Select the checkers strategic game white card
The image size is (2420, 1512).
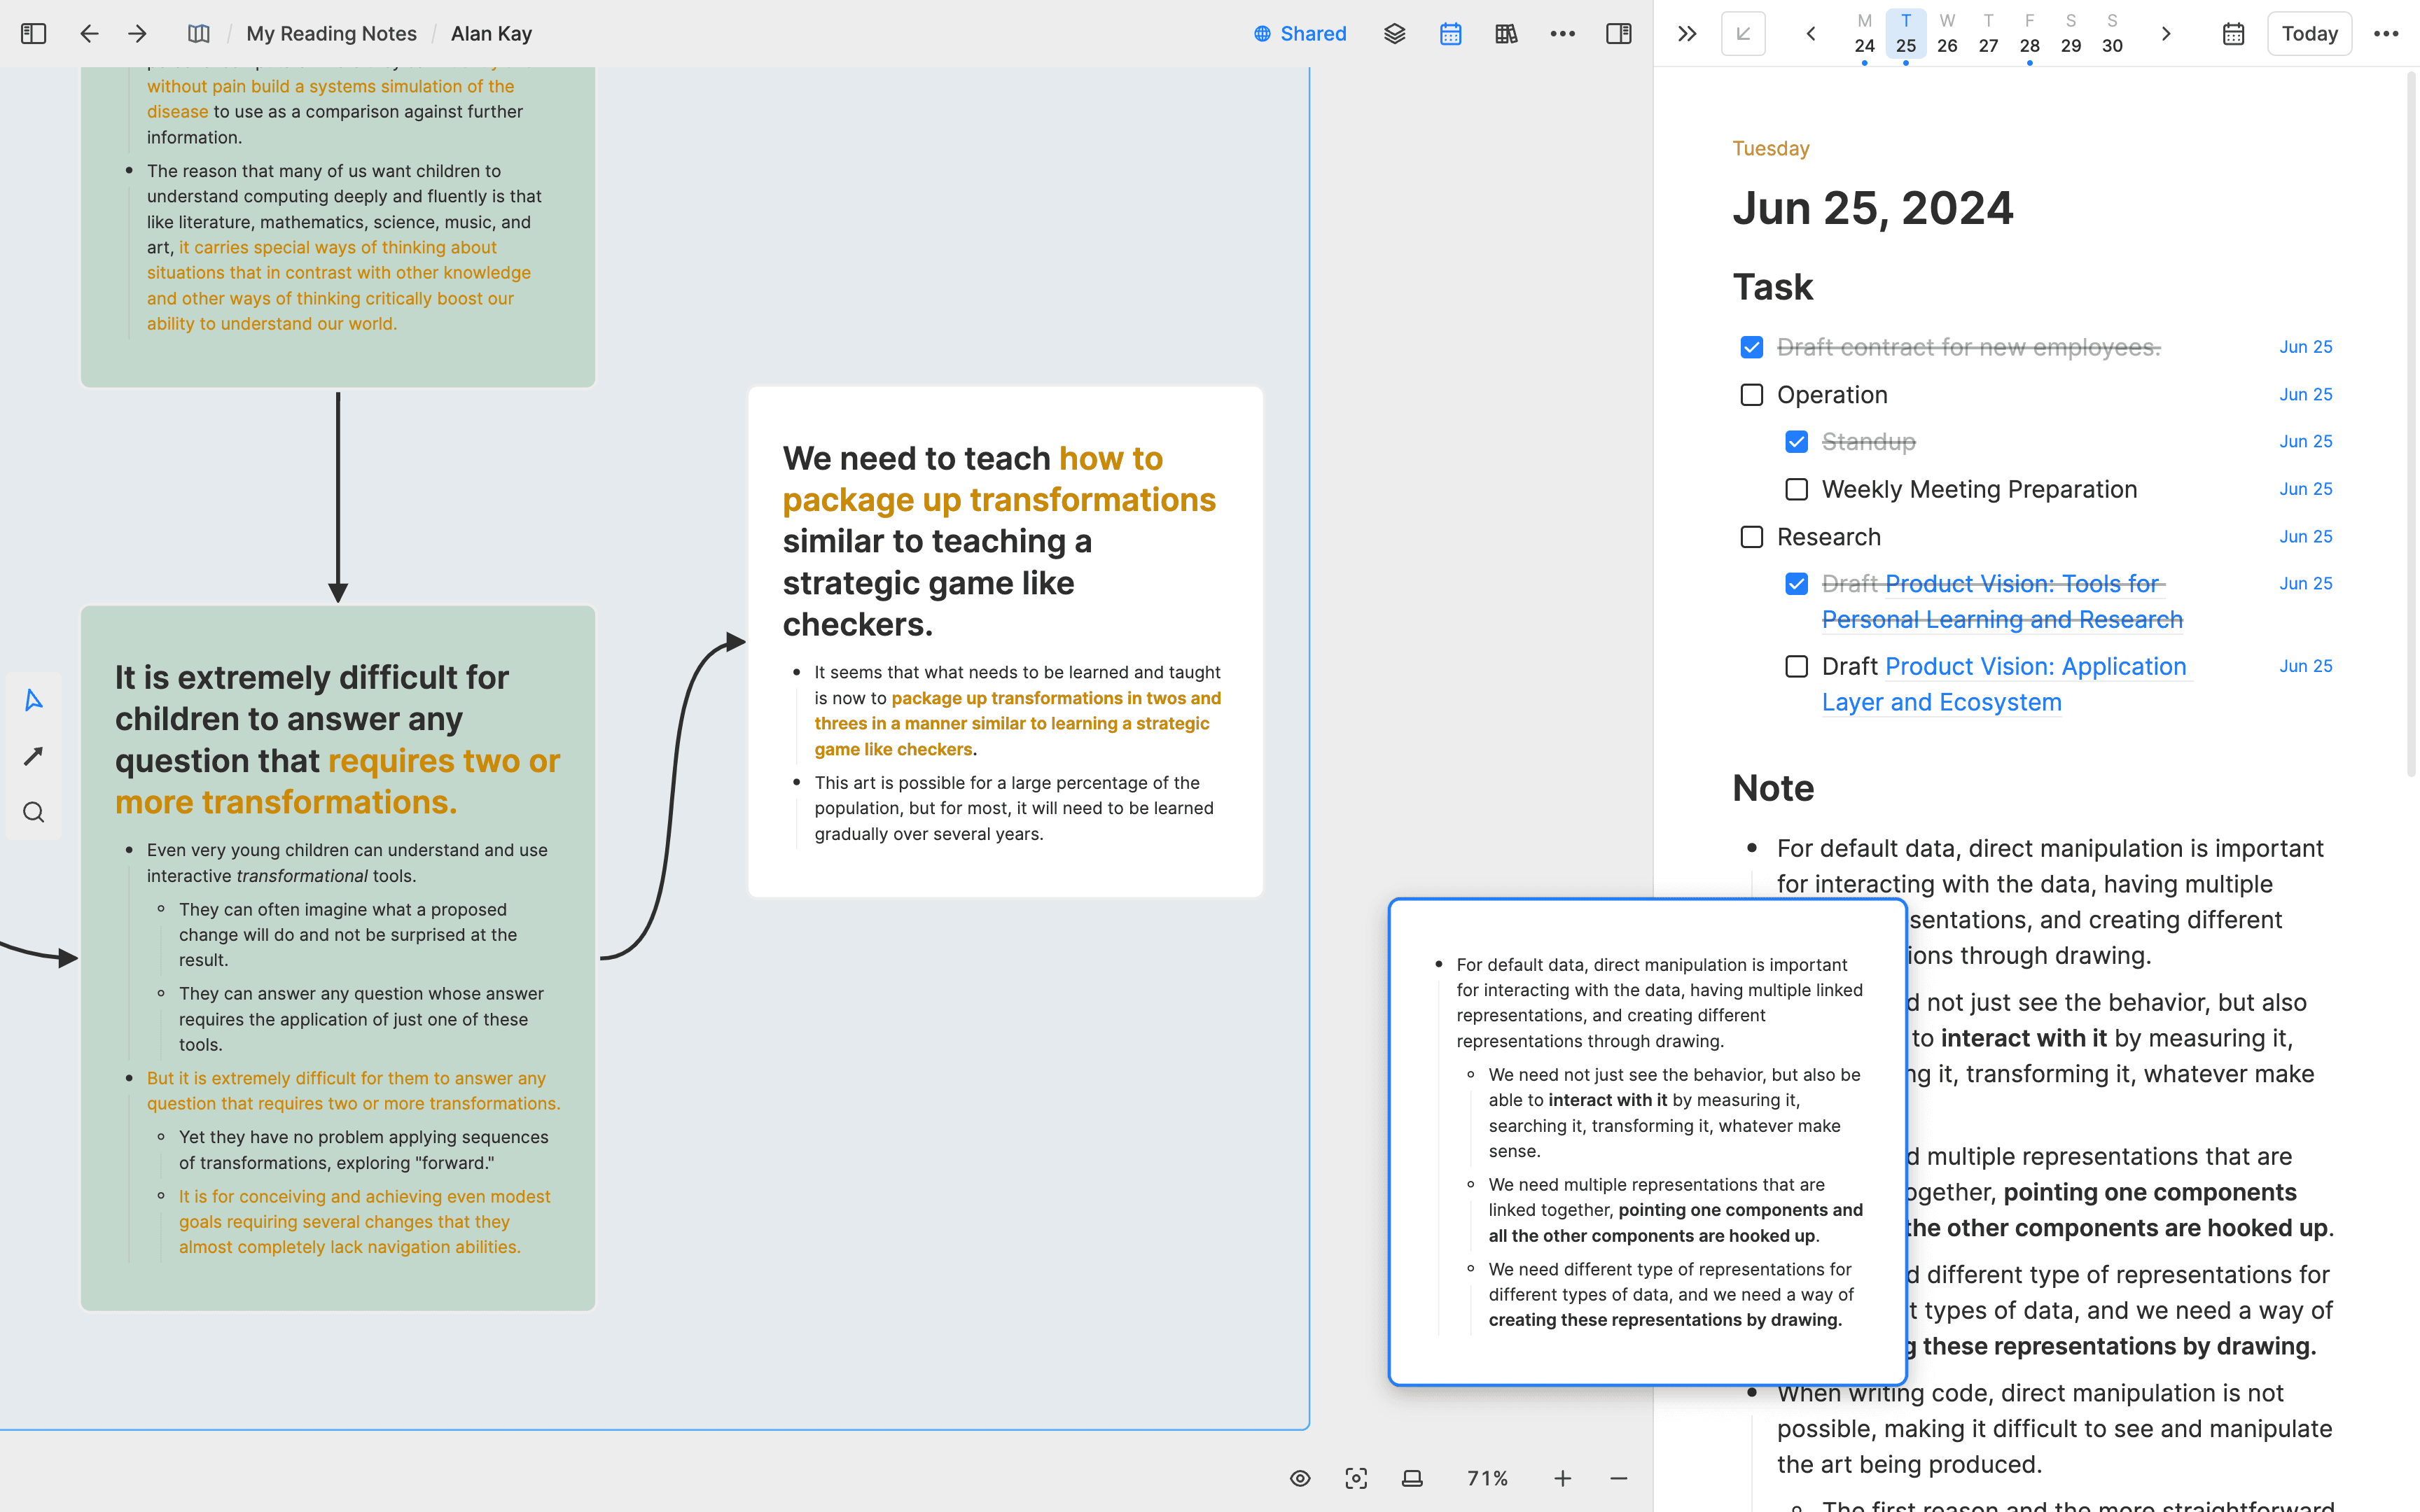[1005, 642]
